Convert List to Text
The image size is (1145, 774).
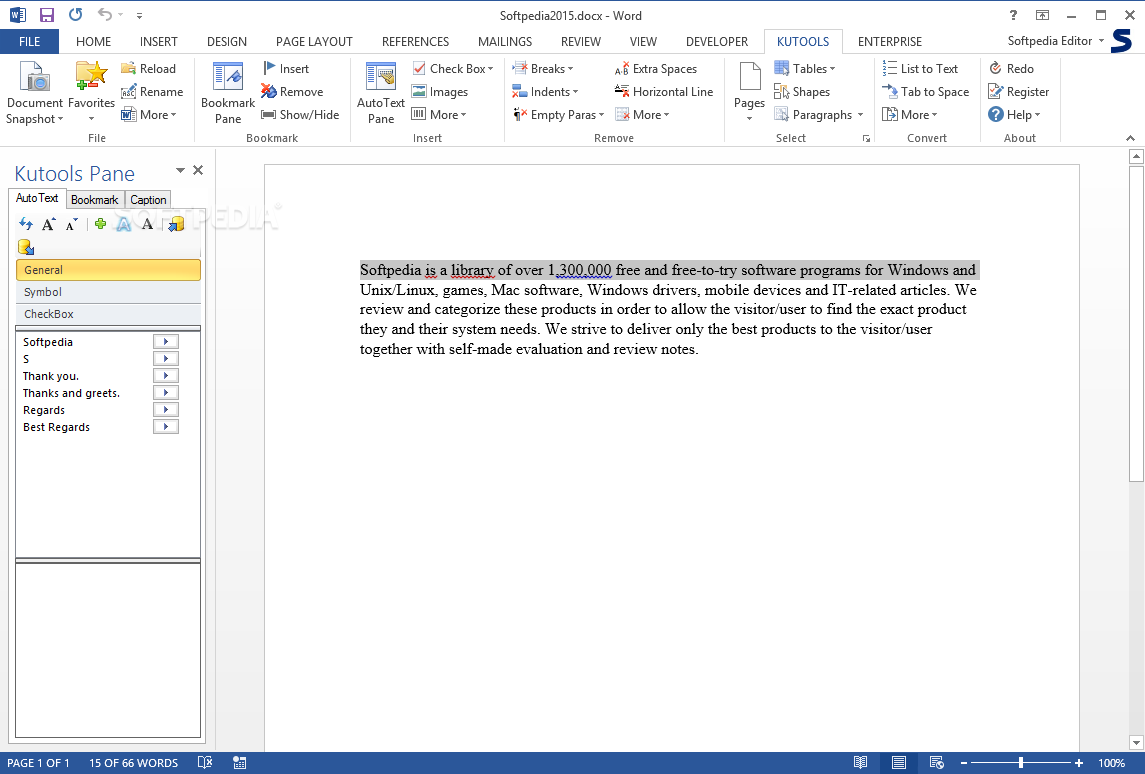point(920,69)
